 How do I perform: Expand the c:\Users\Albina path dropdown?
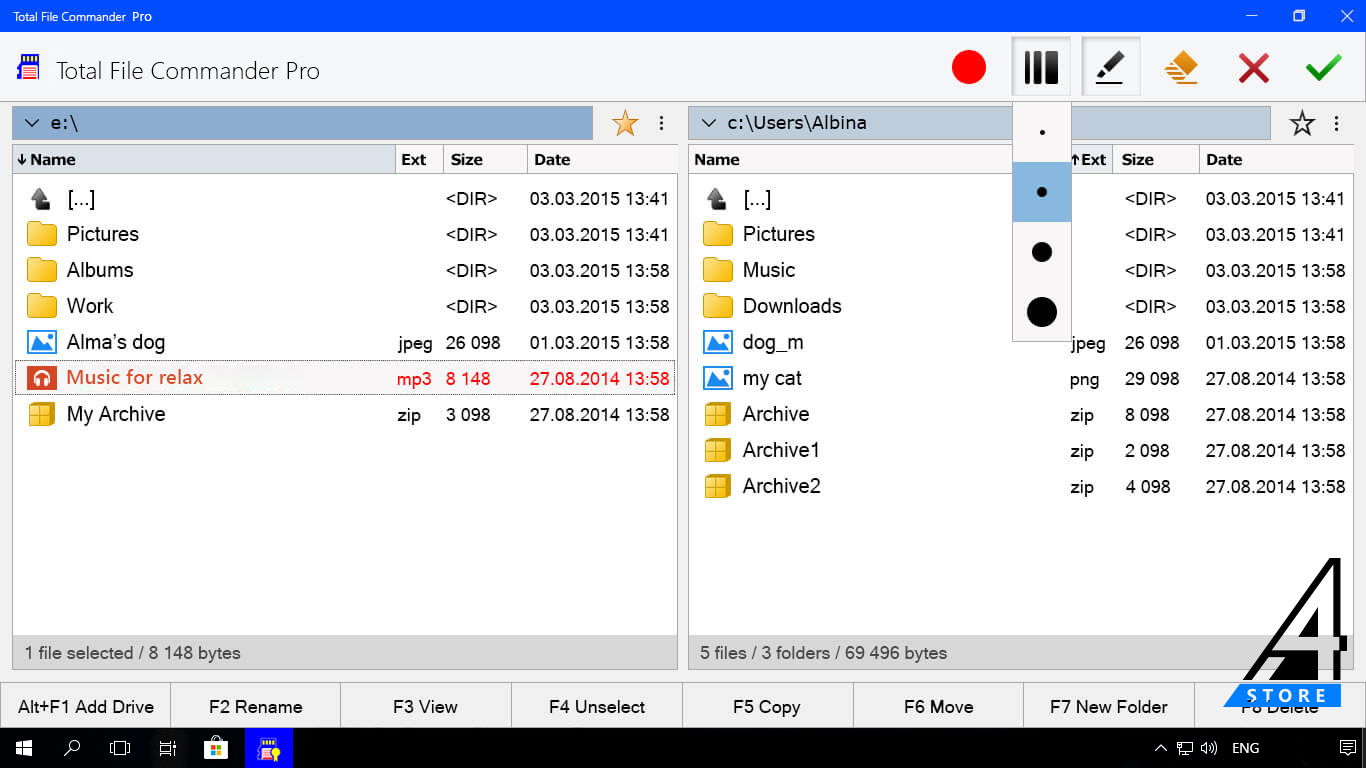709,123
